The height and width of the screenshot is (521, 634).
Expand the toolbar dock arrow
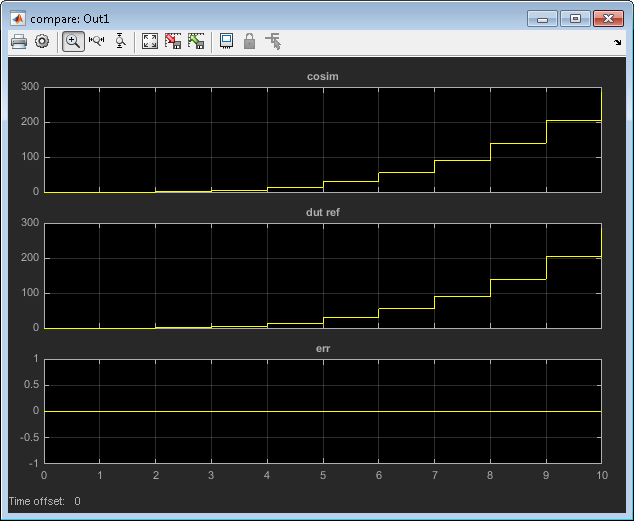(x=617, y=42)
